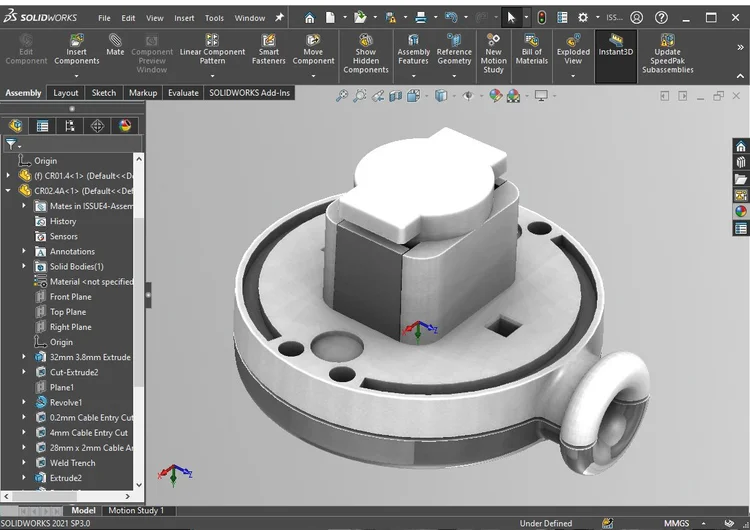The width and height of the screenshot is (750, 530).
Task: Select the Move Component tool
Action: (x=313, y=50)
